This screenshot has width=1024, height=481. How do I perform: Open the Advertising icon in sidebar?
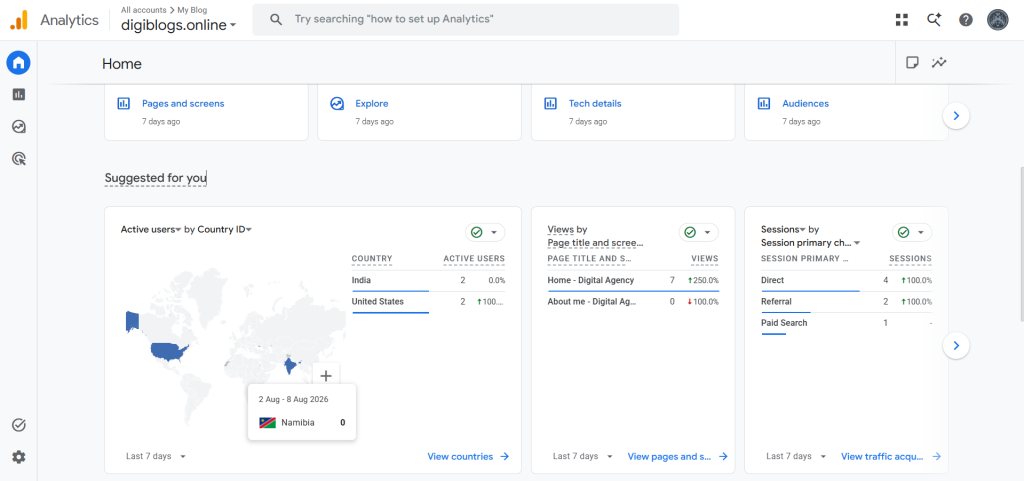click(18, 158)
